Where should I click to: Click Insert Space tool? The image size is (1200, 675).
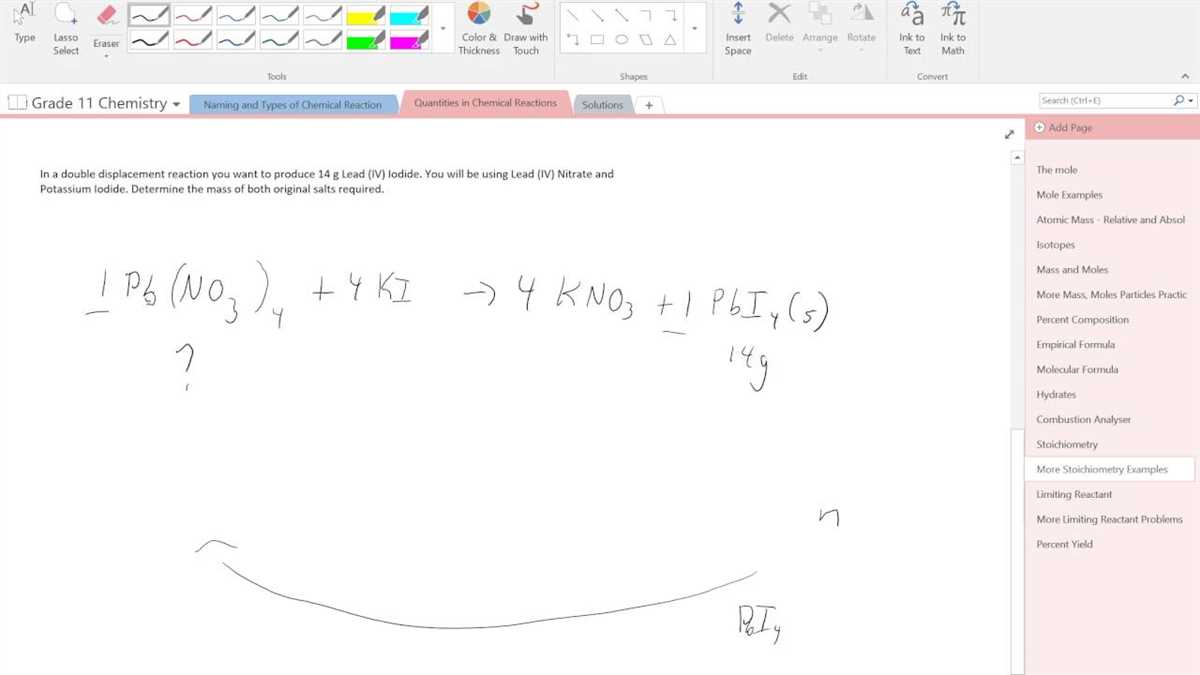click(x=738, y=28)
